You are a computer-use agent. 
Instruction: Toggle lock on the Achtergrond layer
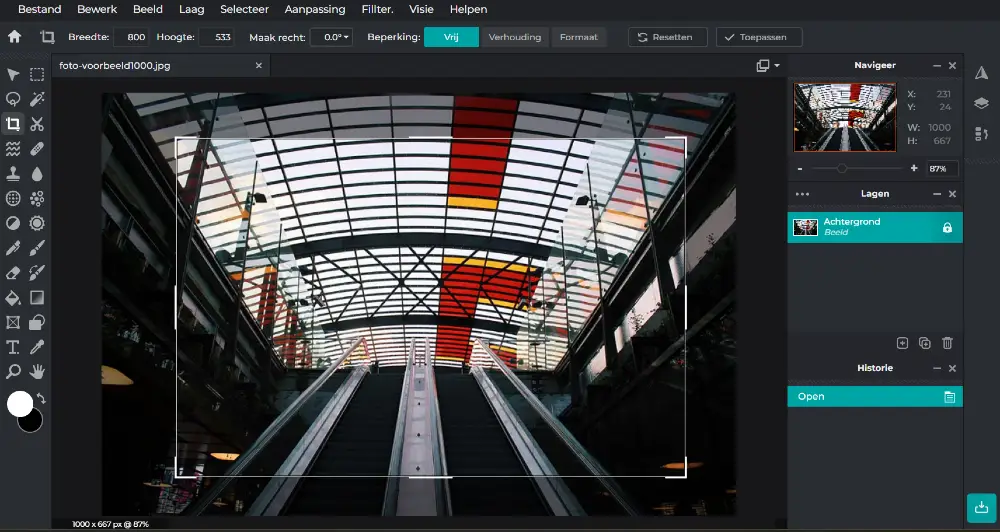click(x=947, y=228)
